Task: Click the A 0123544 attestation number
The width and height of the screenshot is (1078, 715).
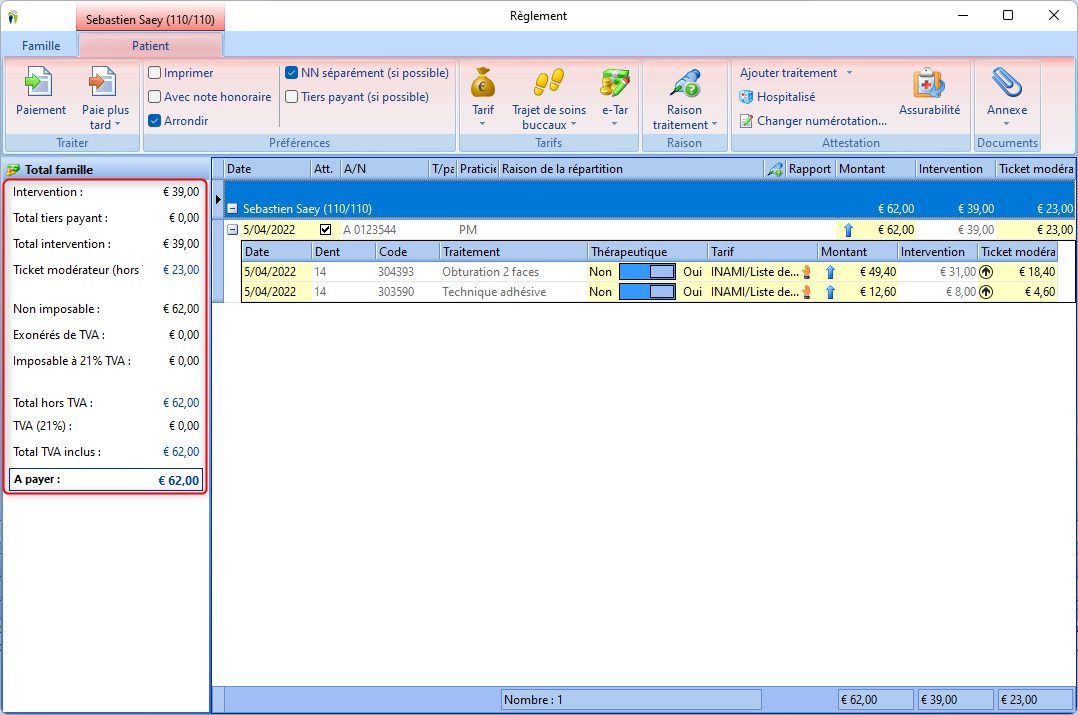Action: (370, 230)
